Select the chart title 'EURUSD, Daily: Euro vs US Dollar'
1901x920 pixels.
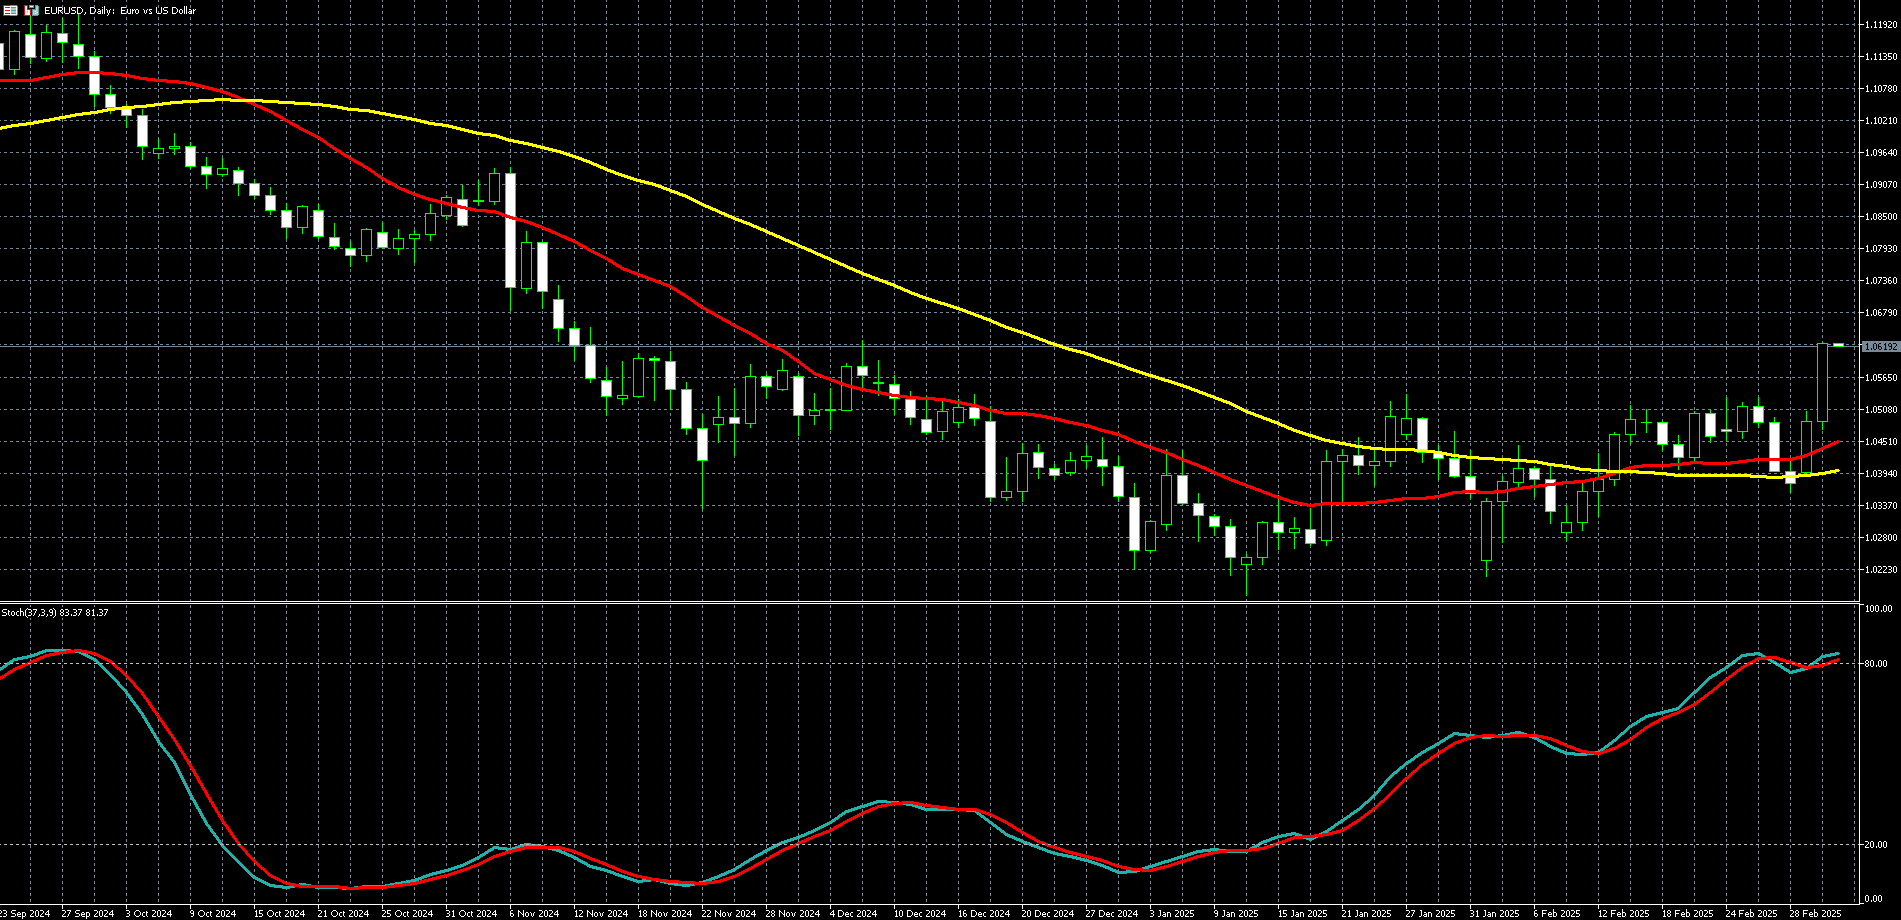pos(120,11)
